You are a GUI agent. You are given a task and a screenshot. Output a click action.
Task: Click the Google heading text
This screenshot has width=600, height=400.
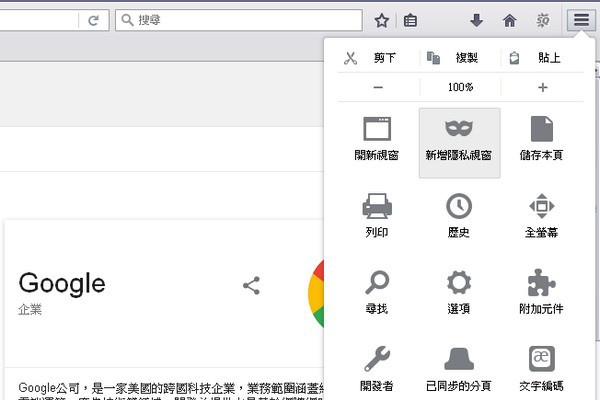[62, 284]
